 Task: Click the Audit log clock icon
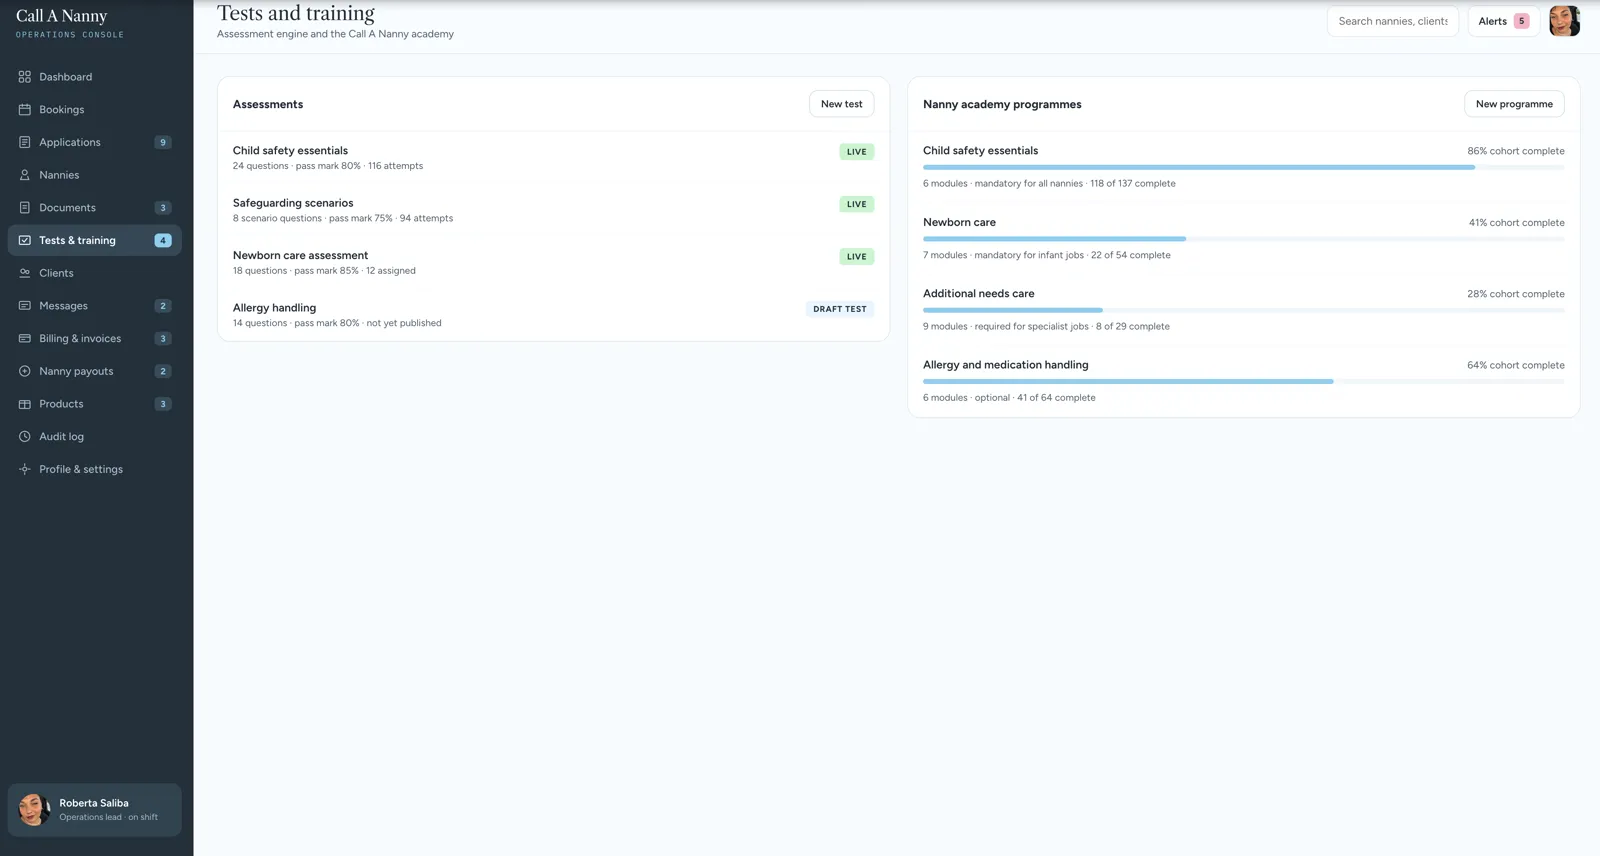[25, 437]
